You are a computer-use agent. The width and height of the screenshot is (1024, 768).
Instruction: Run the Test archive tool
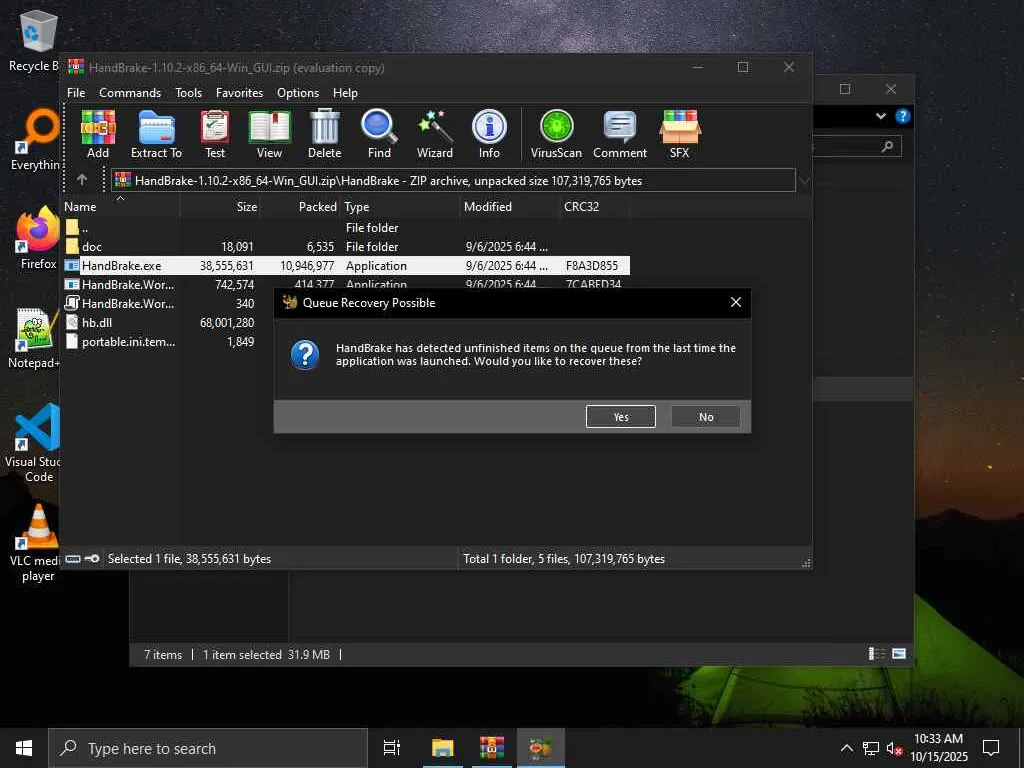[215, 135]
